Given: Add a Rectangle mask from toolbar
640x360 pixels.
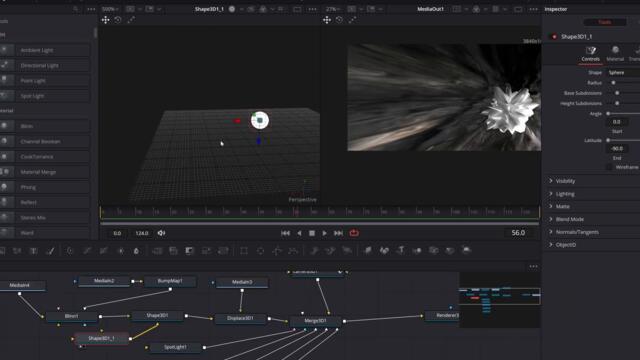Looking at the screenshot, I should click(x=244, y=251).
